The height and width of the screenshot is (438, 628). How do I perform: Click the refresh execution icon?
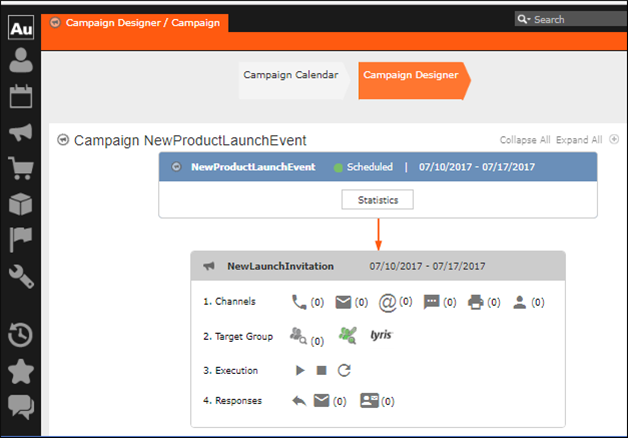(344, 370)
